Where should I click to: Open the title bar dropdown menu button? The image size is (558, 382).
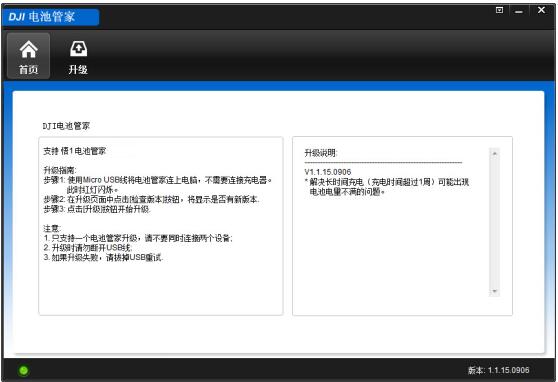coord(500,10)
